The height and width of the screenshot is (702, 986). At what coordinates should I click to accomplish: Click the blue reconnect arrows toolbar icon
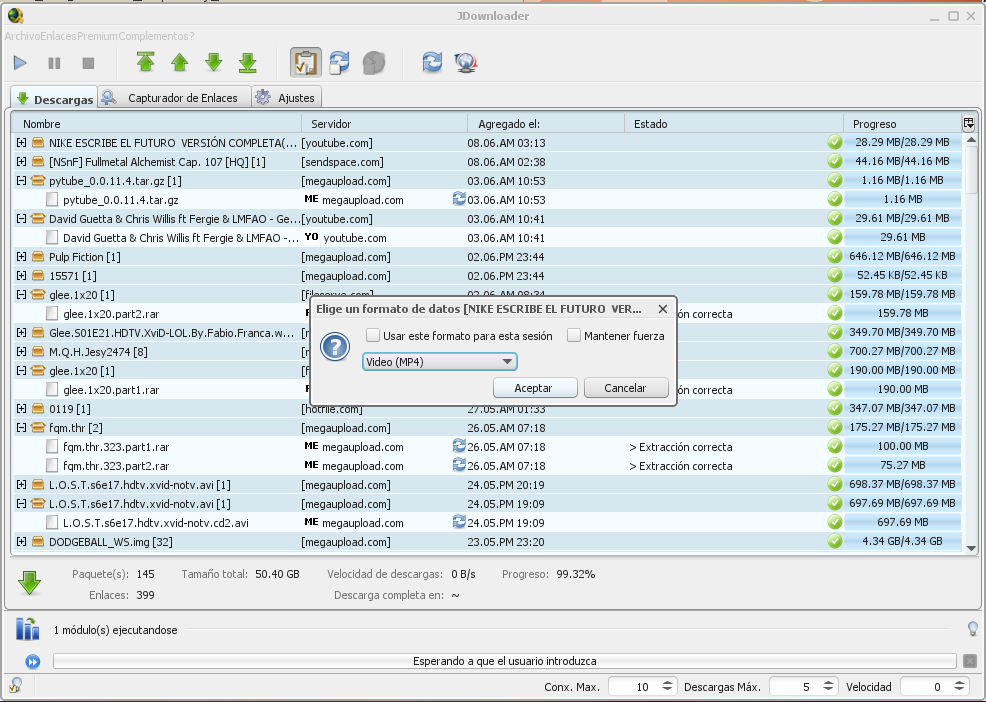pos(432,62)
